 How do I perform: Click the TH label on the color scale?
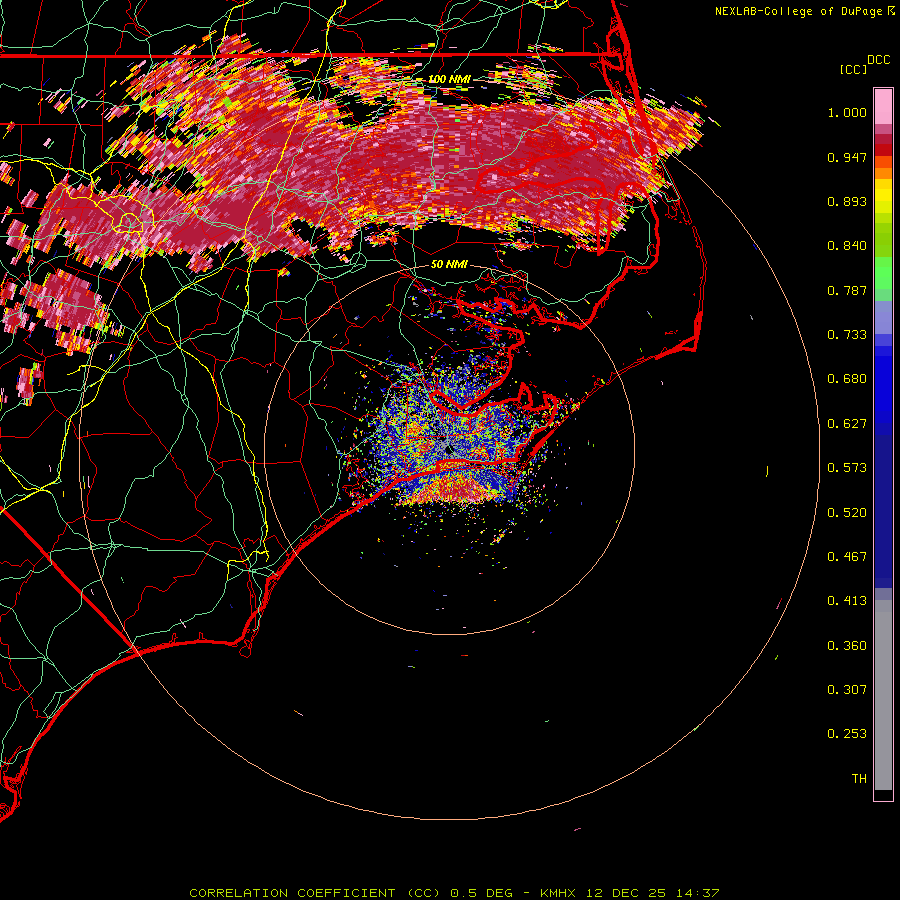[859, 779]
